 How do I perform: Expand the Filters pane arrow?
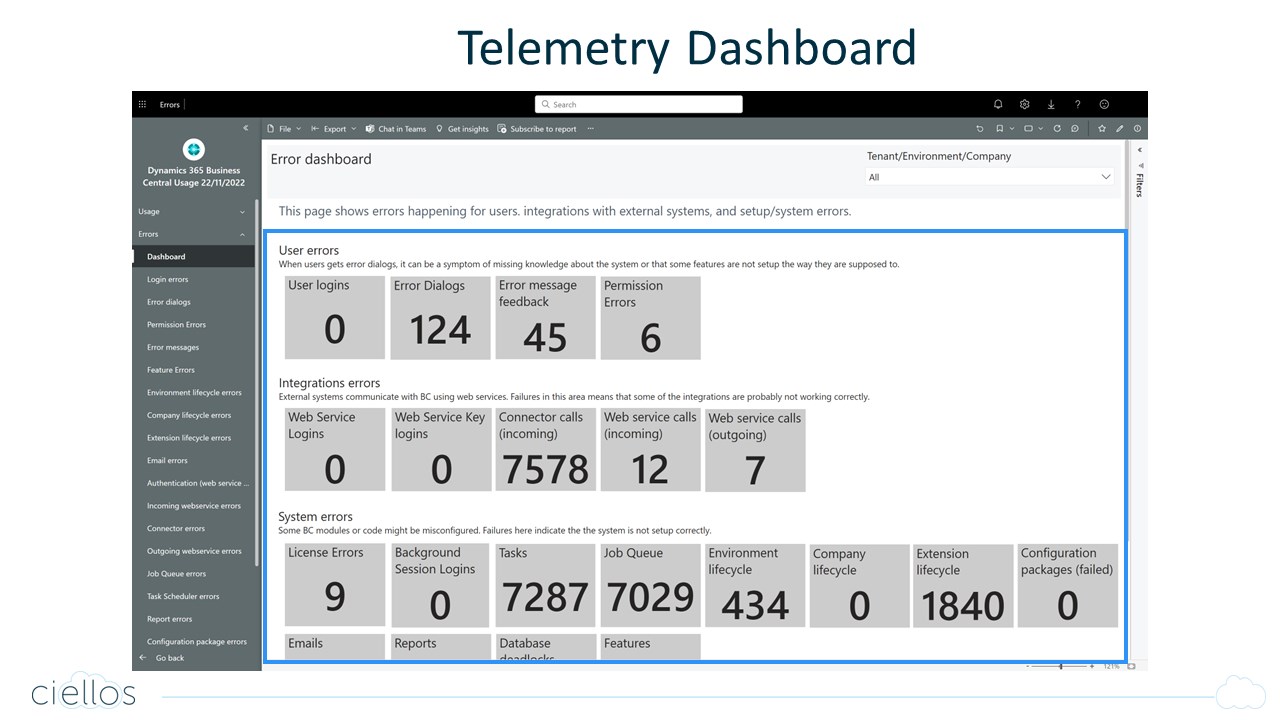(1140, 150)
